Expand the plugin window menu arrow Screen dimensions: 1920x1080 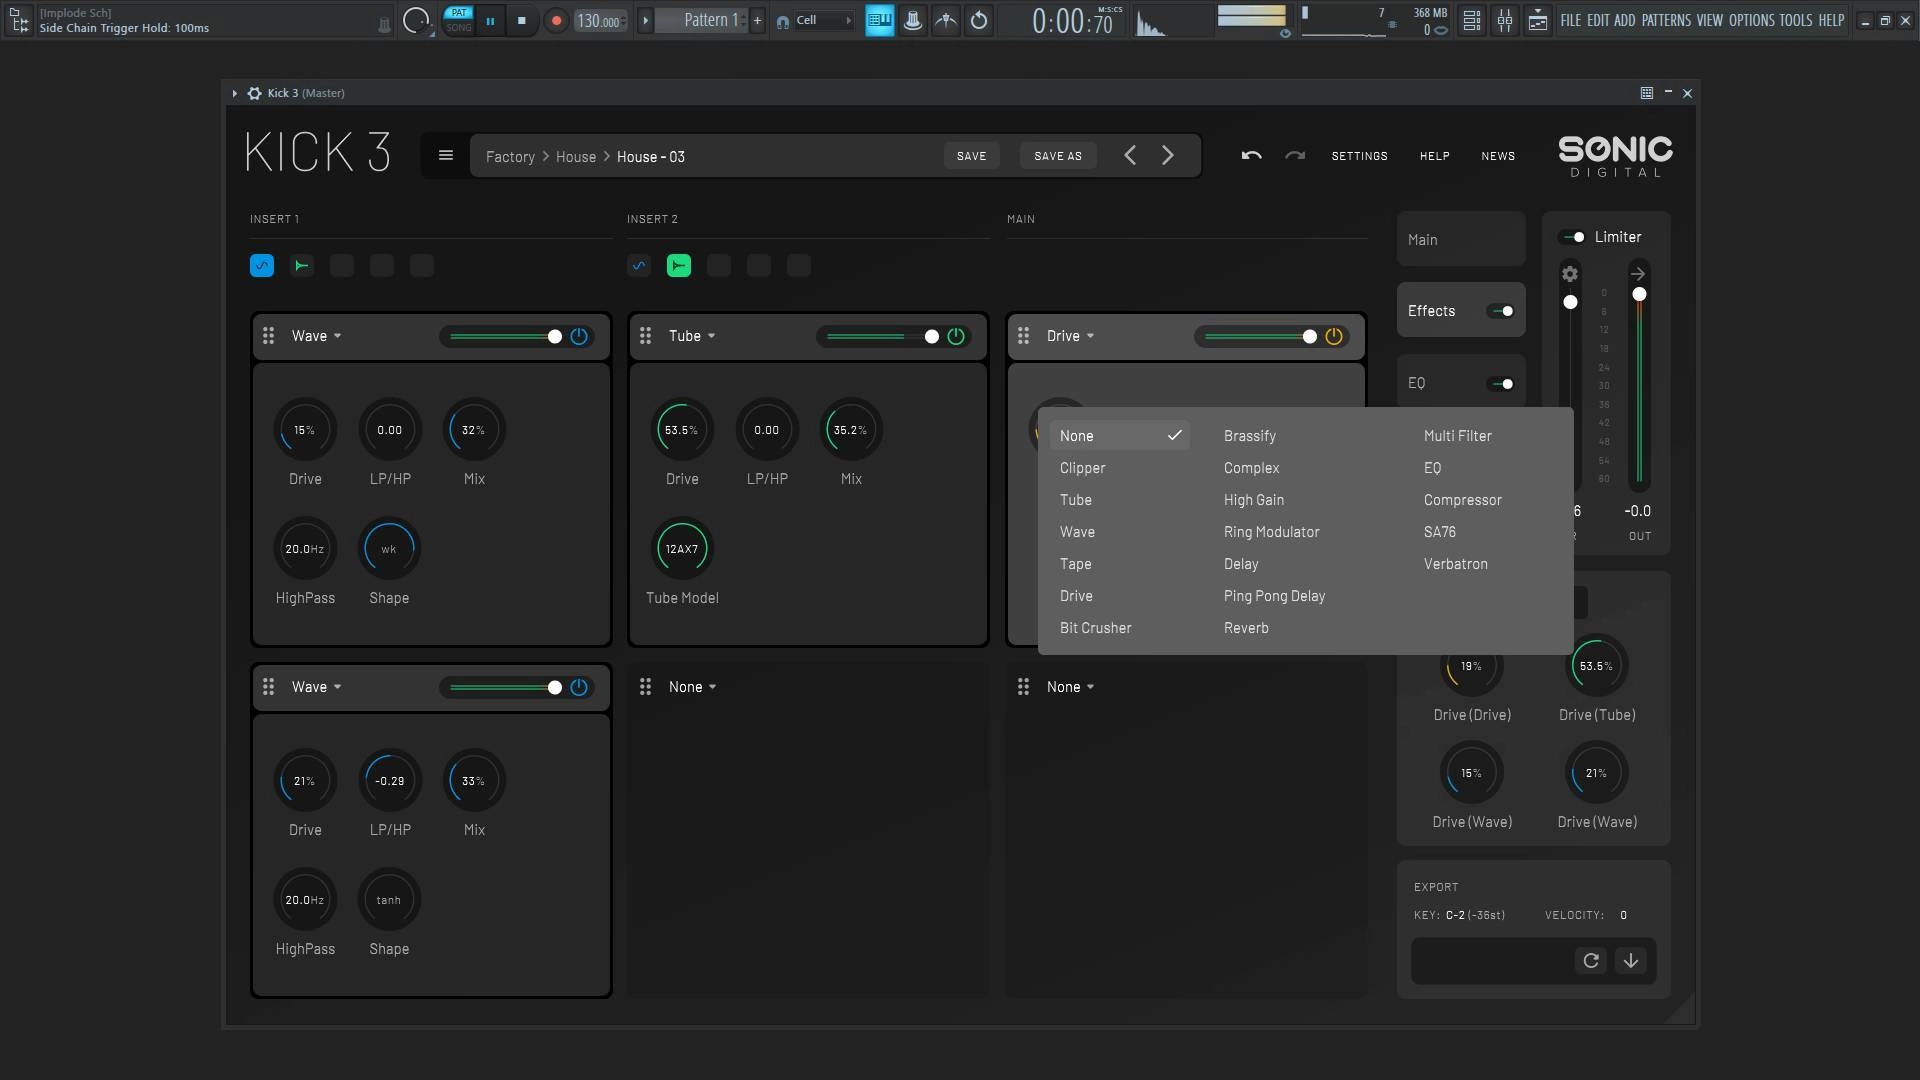click(235, 93)
